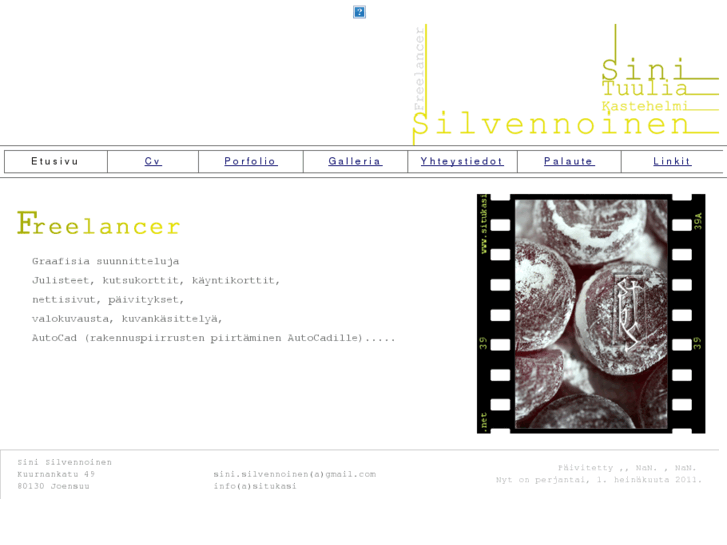Click the yellow Freelancer heading
The height and width of the screenshot is (545, 727).
[98, 224]
